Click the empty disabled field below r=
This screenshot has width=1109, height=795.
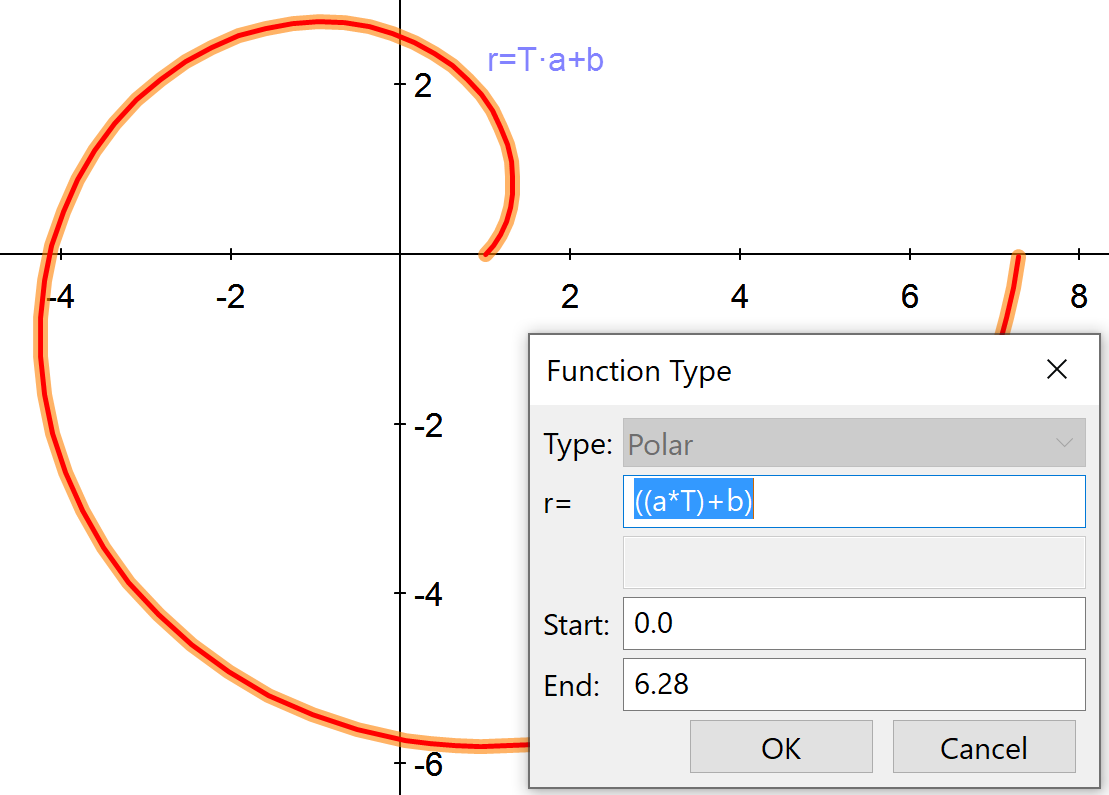coord(853,562)
